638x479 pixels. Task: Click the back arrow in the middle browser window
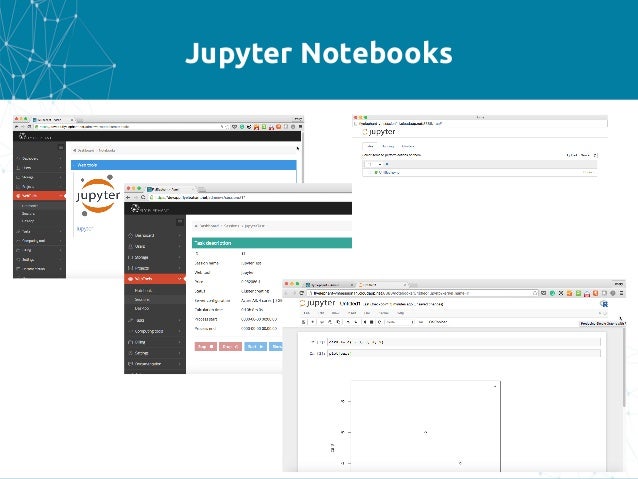[128, 197]
